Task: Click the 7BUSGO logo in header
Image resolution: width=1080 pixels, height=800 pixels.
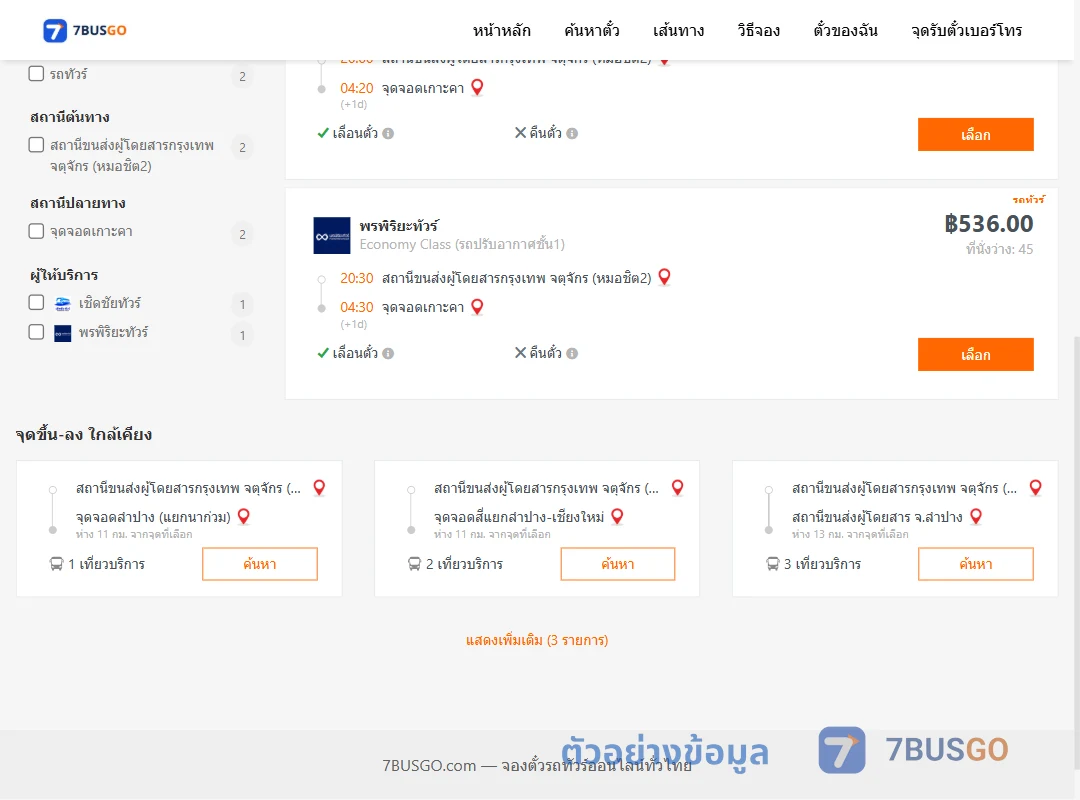Action: coord(85,30)
